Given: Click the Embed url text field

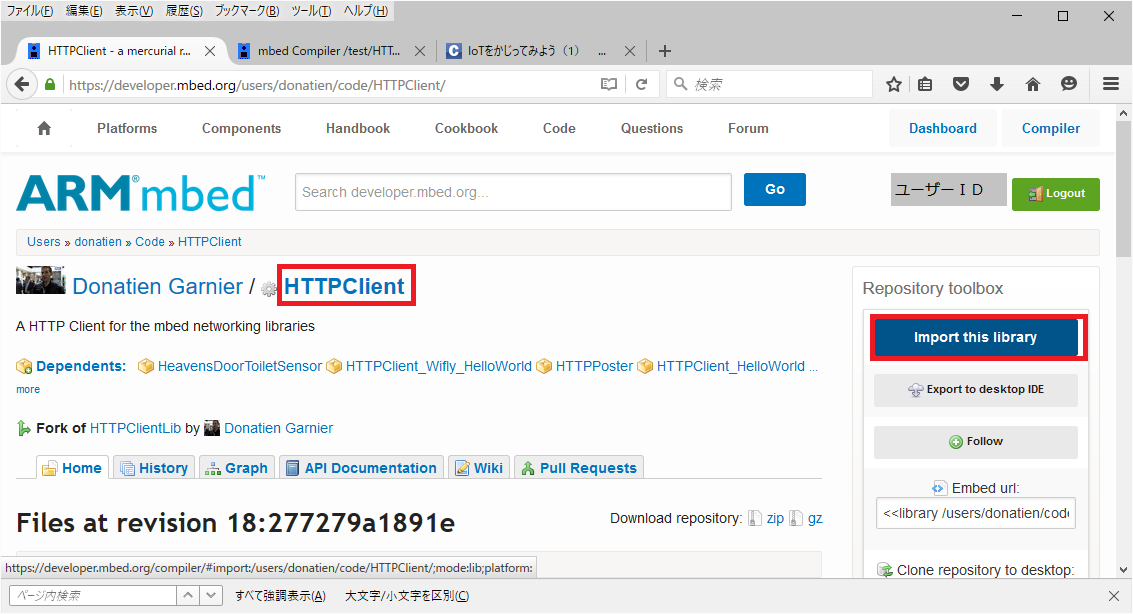Looking at the screenshot, I should point(975,513).
